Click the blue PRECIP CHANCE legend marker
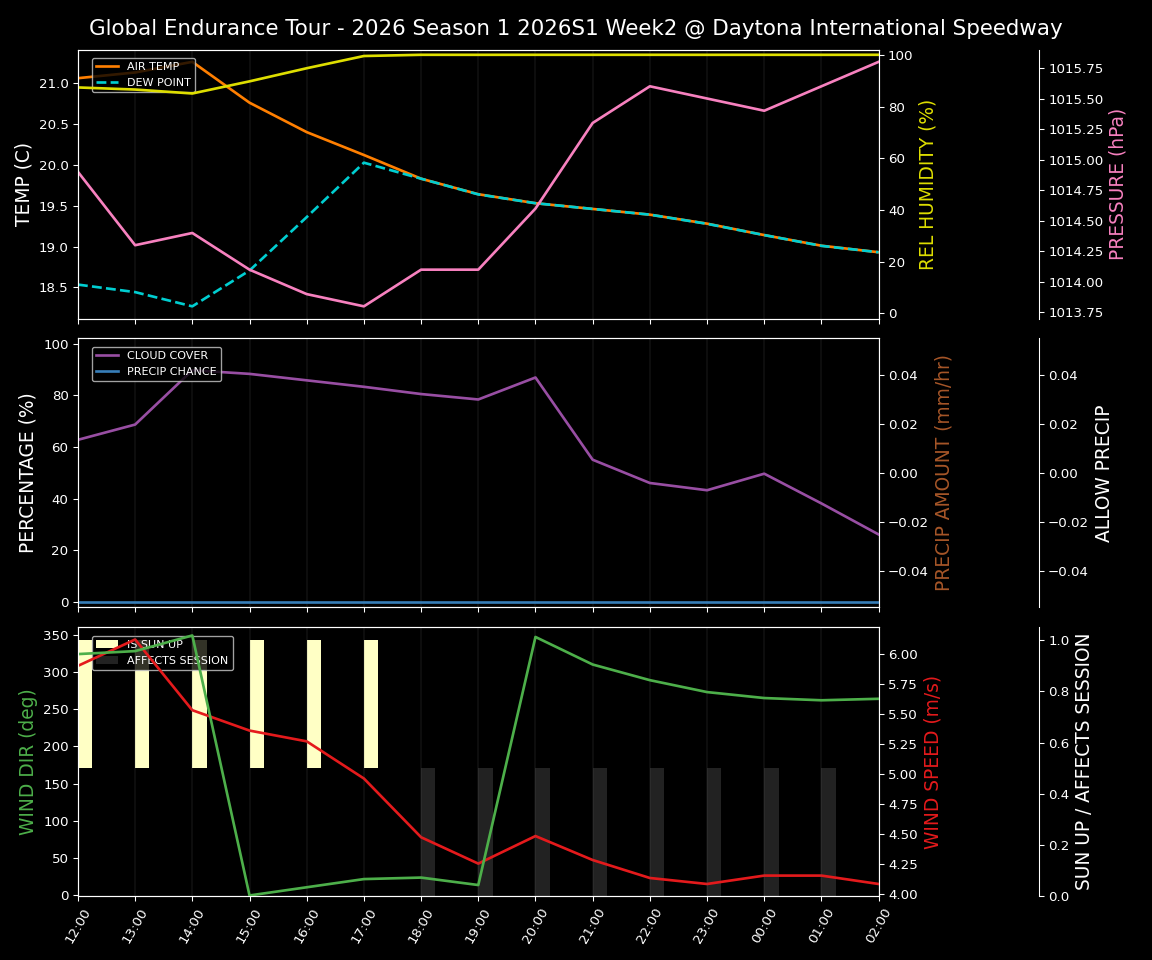This screenshot has height=960, width=1152. coord(110,372)
